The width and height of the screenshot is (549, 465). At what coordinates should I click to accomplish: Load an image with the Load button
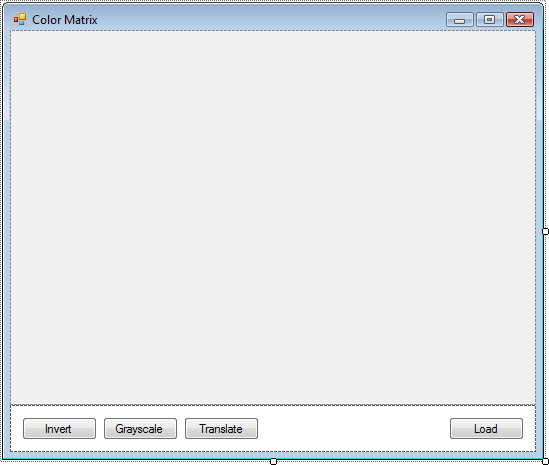pos(486,428)
